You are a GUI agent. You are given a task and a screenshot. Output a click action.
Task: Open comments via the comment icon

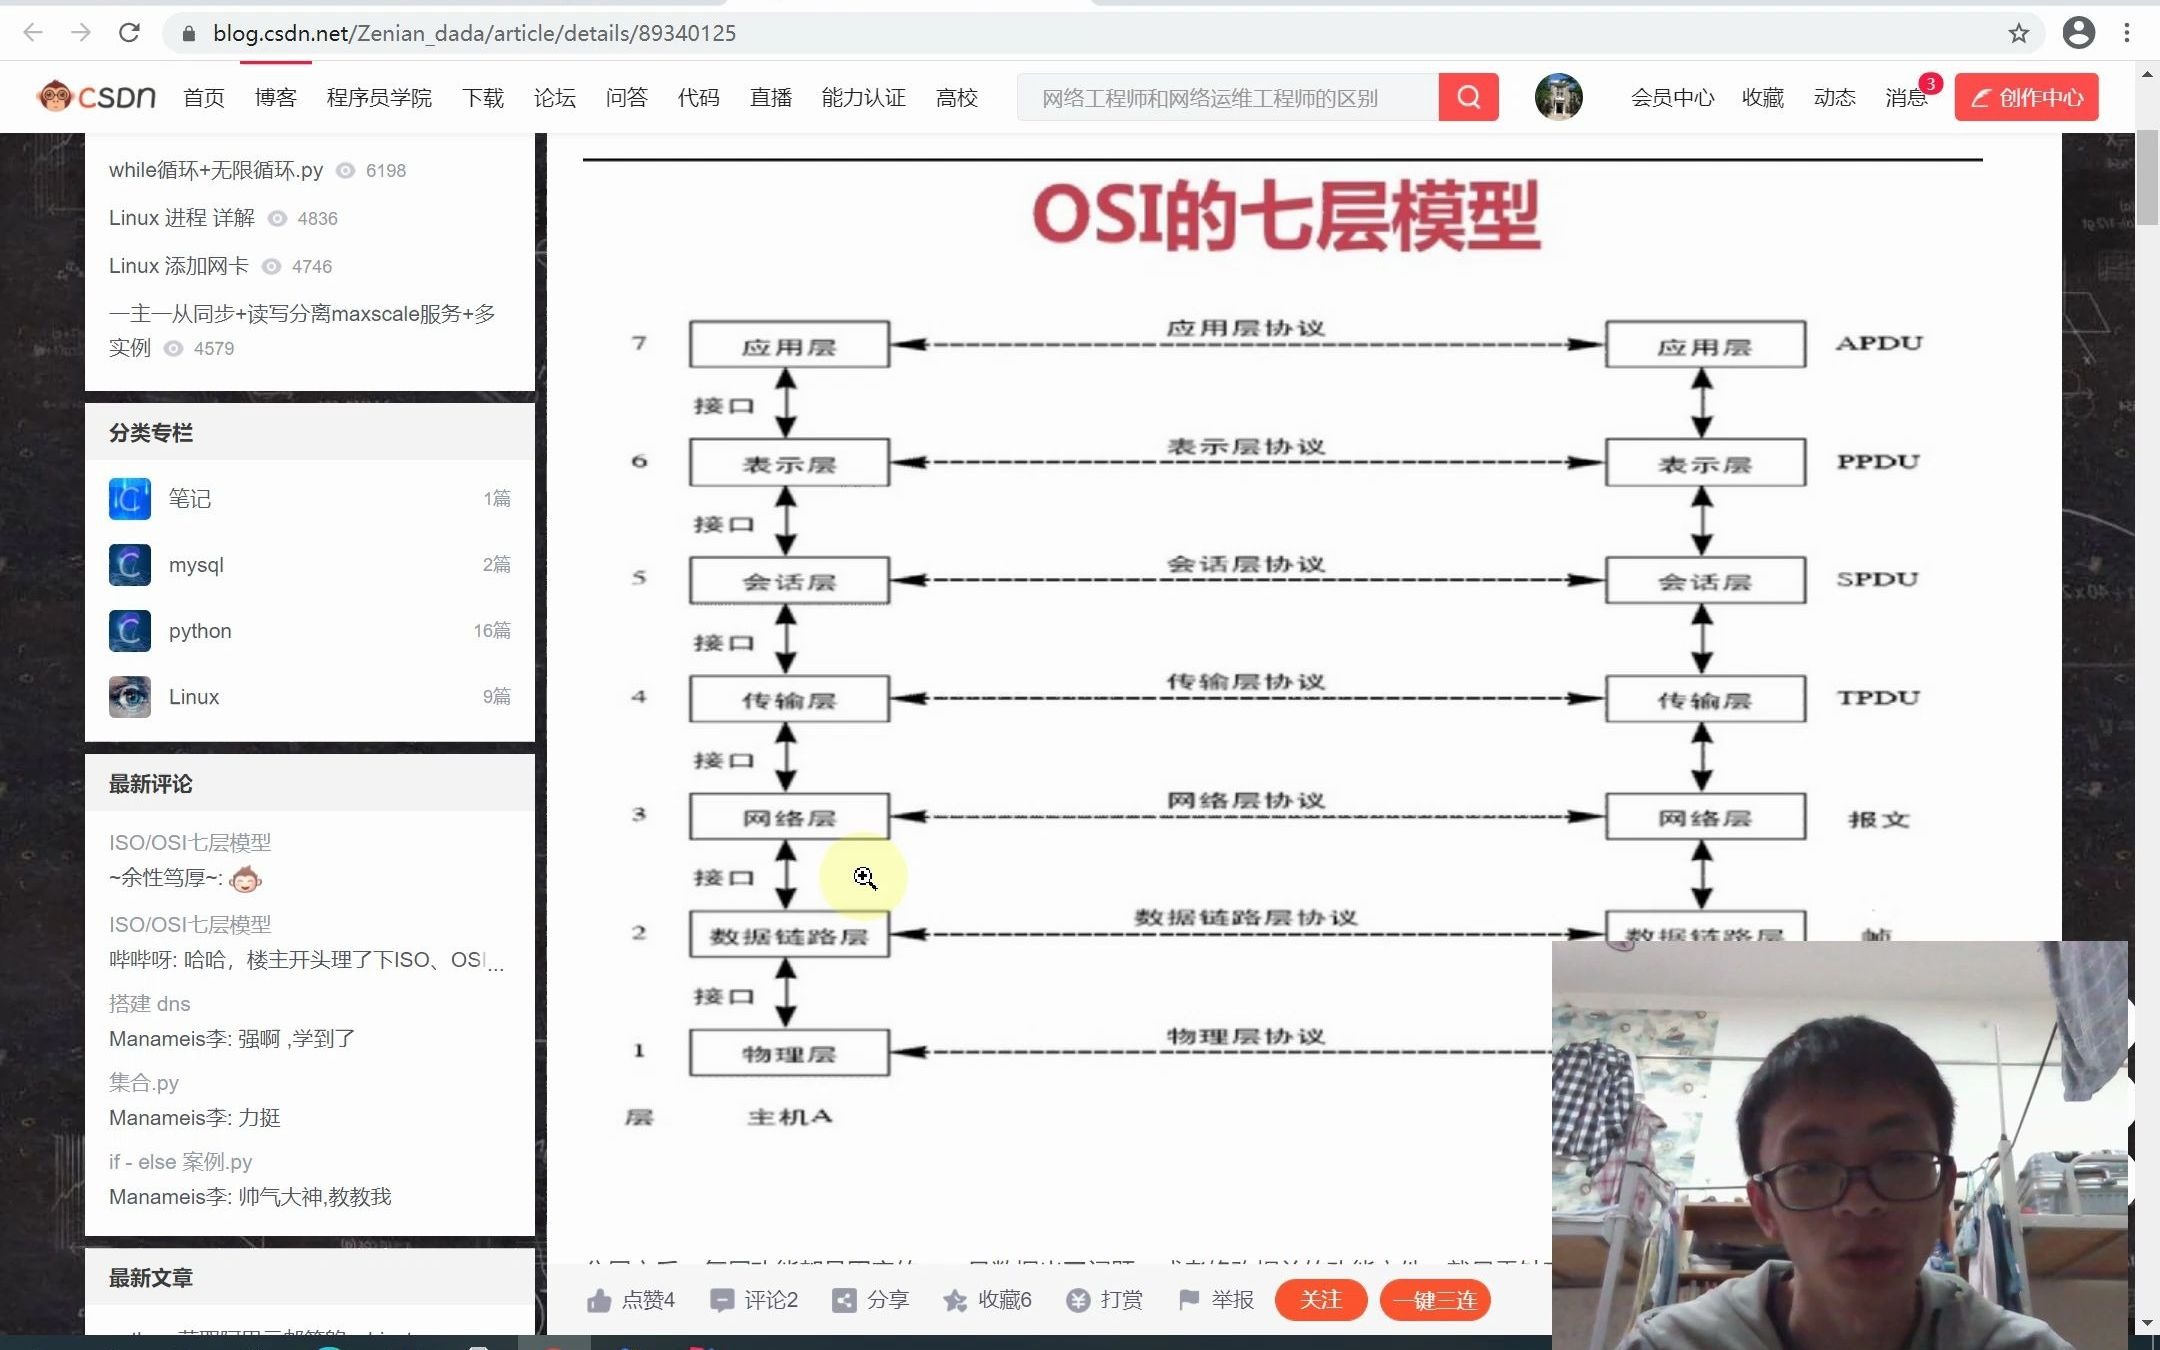721,1300
